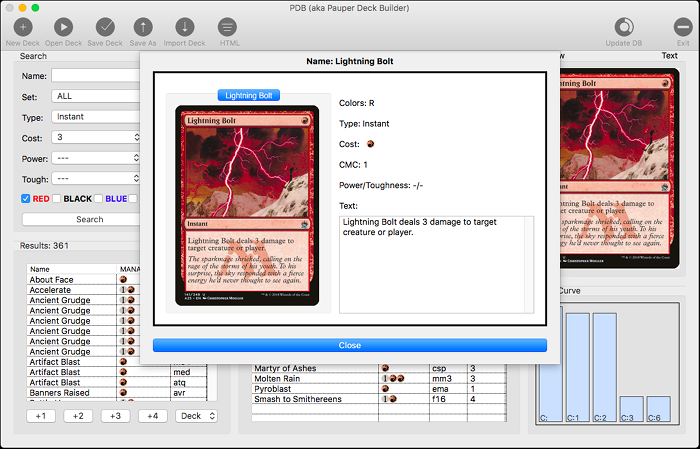Select the Lightning Bolt tab in dialog
Image resolution: width=700 pixels, height=449 pixels.
coord(249,95)
